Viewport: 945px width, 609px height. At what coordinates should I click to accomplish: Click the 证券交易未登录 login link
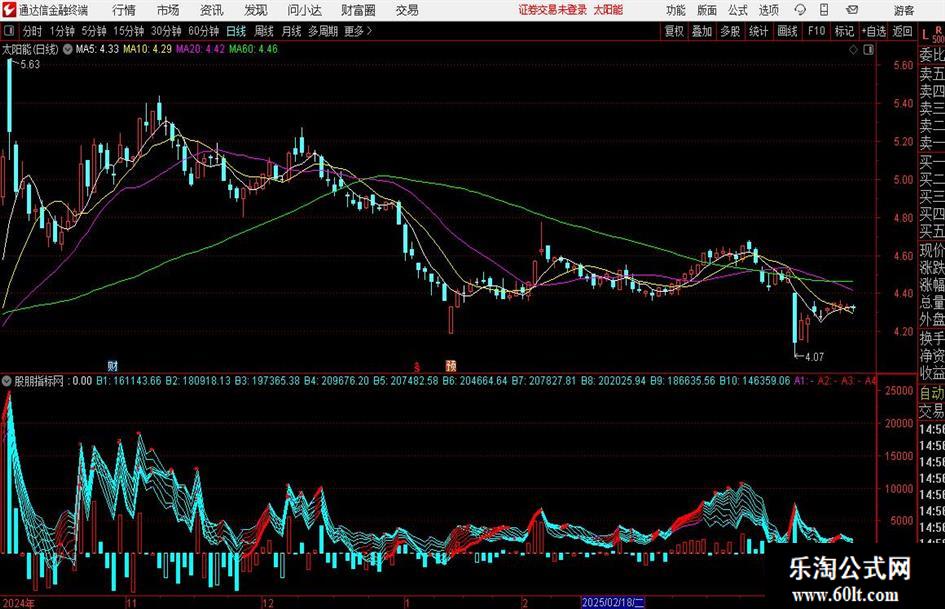pyautogui.click(x=553, y=10)
